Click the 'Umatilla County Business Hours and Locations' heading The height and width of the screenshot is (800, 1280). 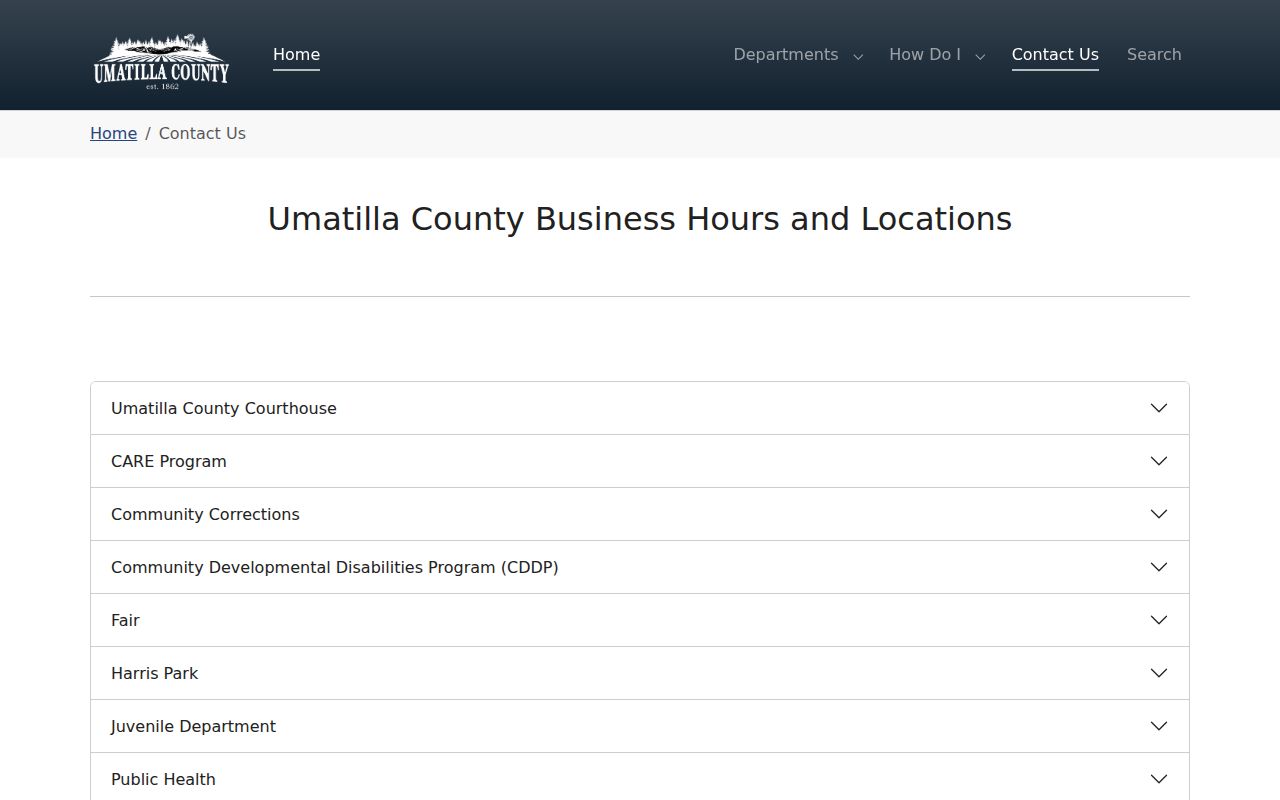click(x=640, y=219)
